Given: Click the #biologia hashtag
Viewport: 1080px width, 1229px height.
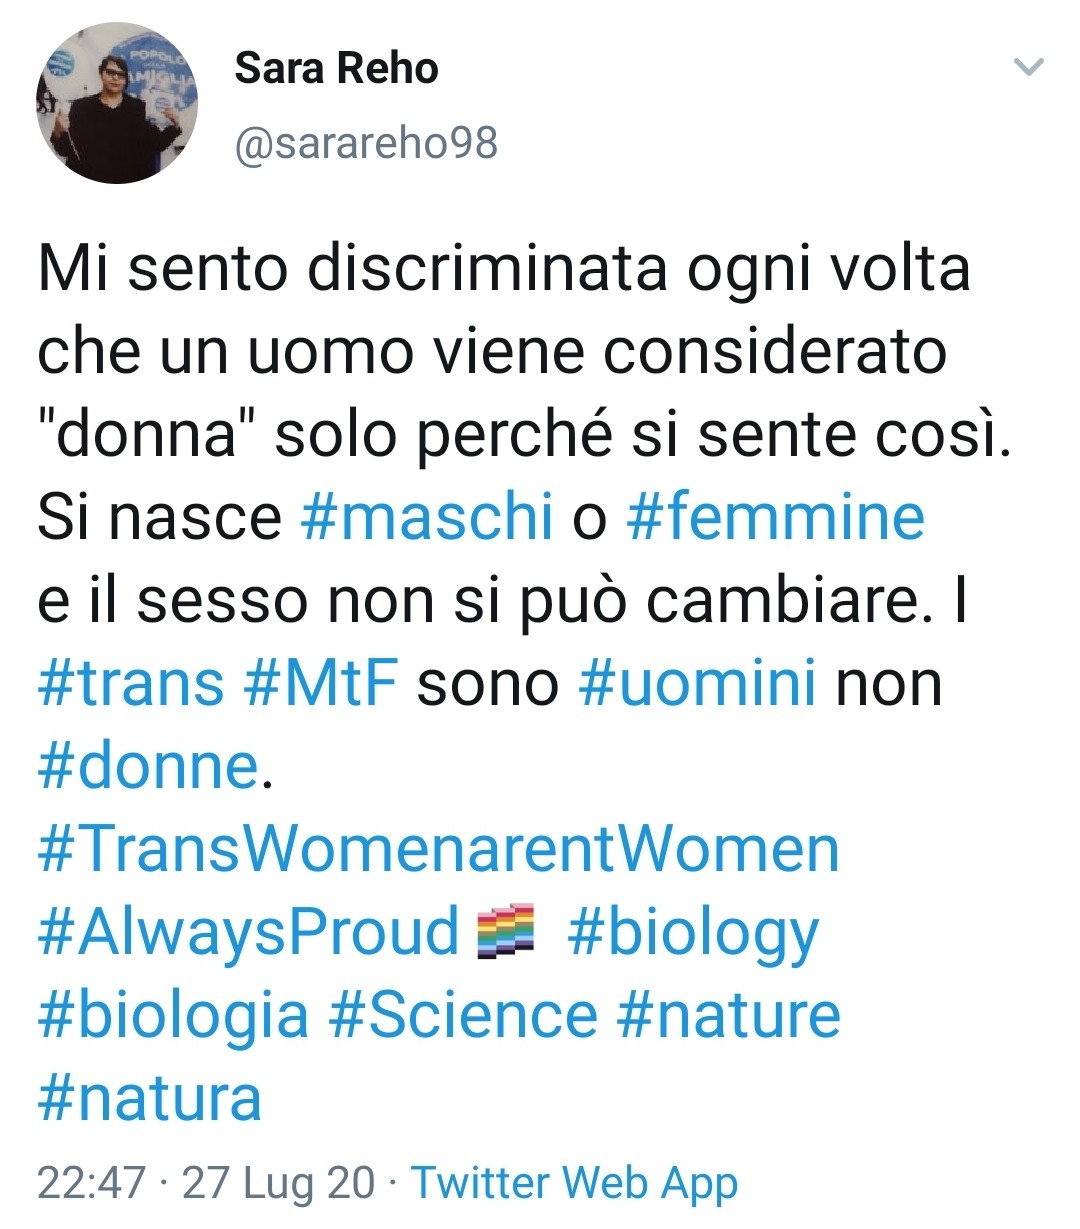Looking at the screenshot, I should [173, 1015].
